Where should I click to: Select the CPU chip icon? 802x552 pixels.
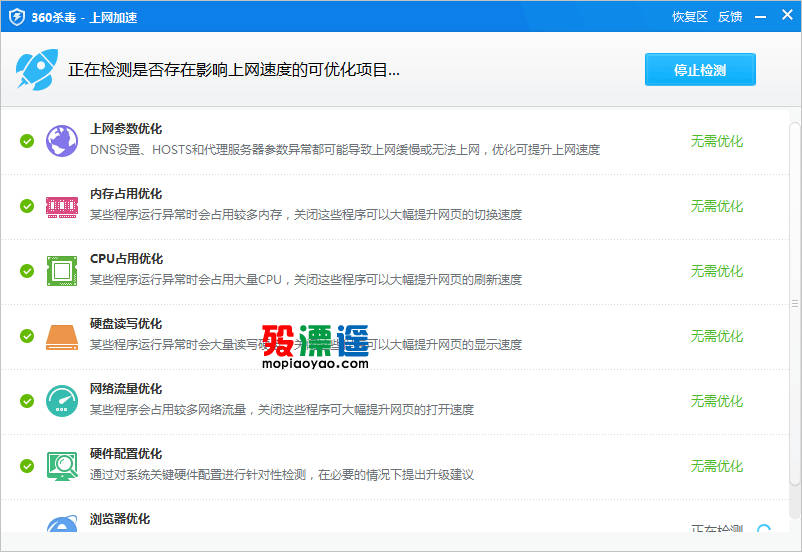click(62, 271)
